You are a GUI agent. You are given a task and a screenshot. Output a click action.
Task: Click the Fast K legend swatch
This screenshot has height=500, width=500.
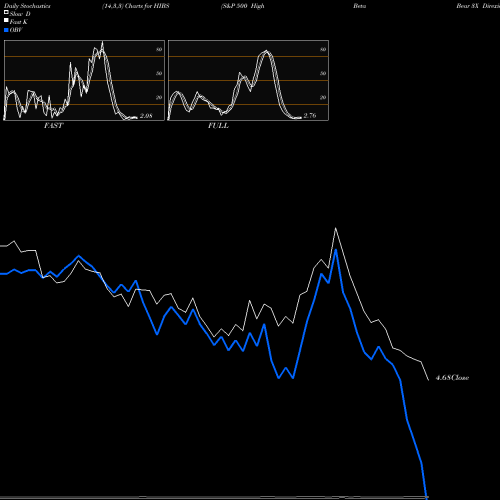click(6, 20)
